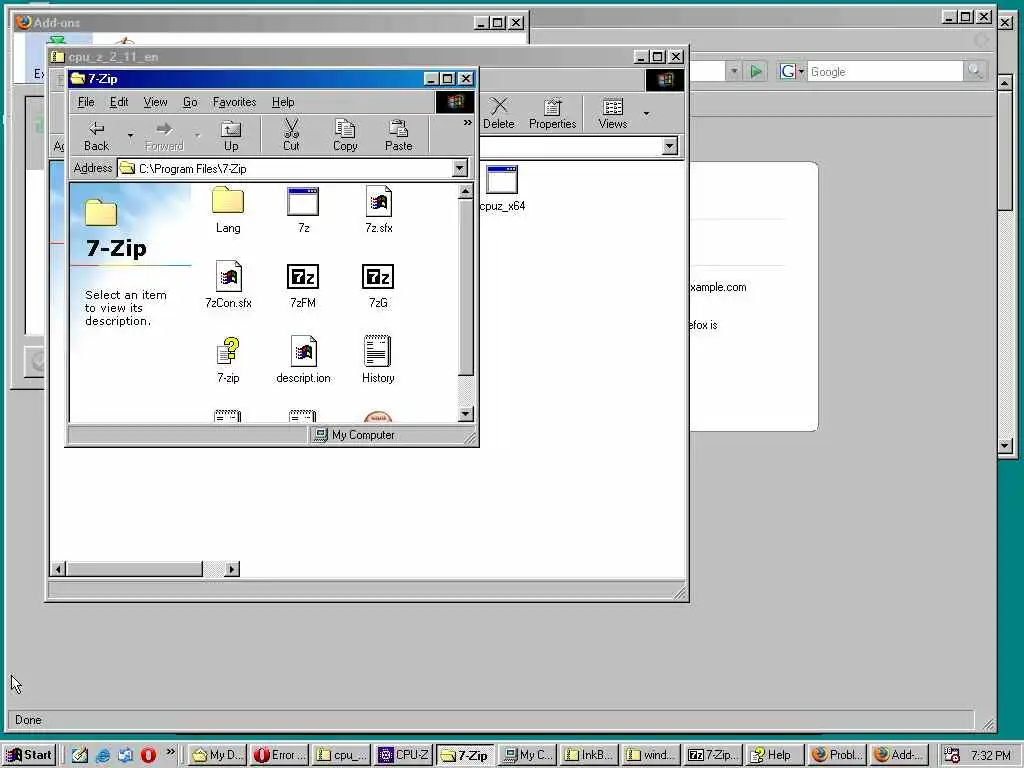
Task: Switch to Add-... taskbar button
Action: pos(899,755)
